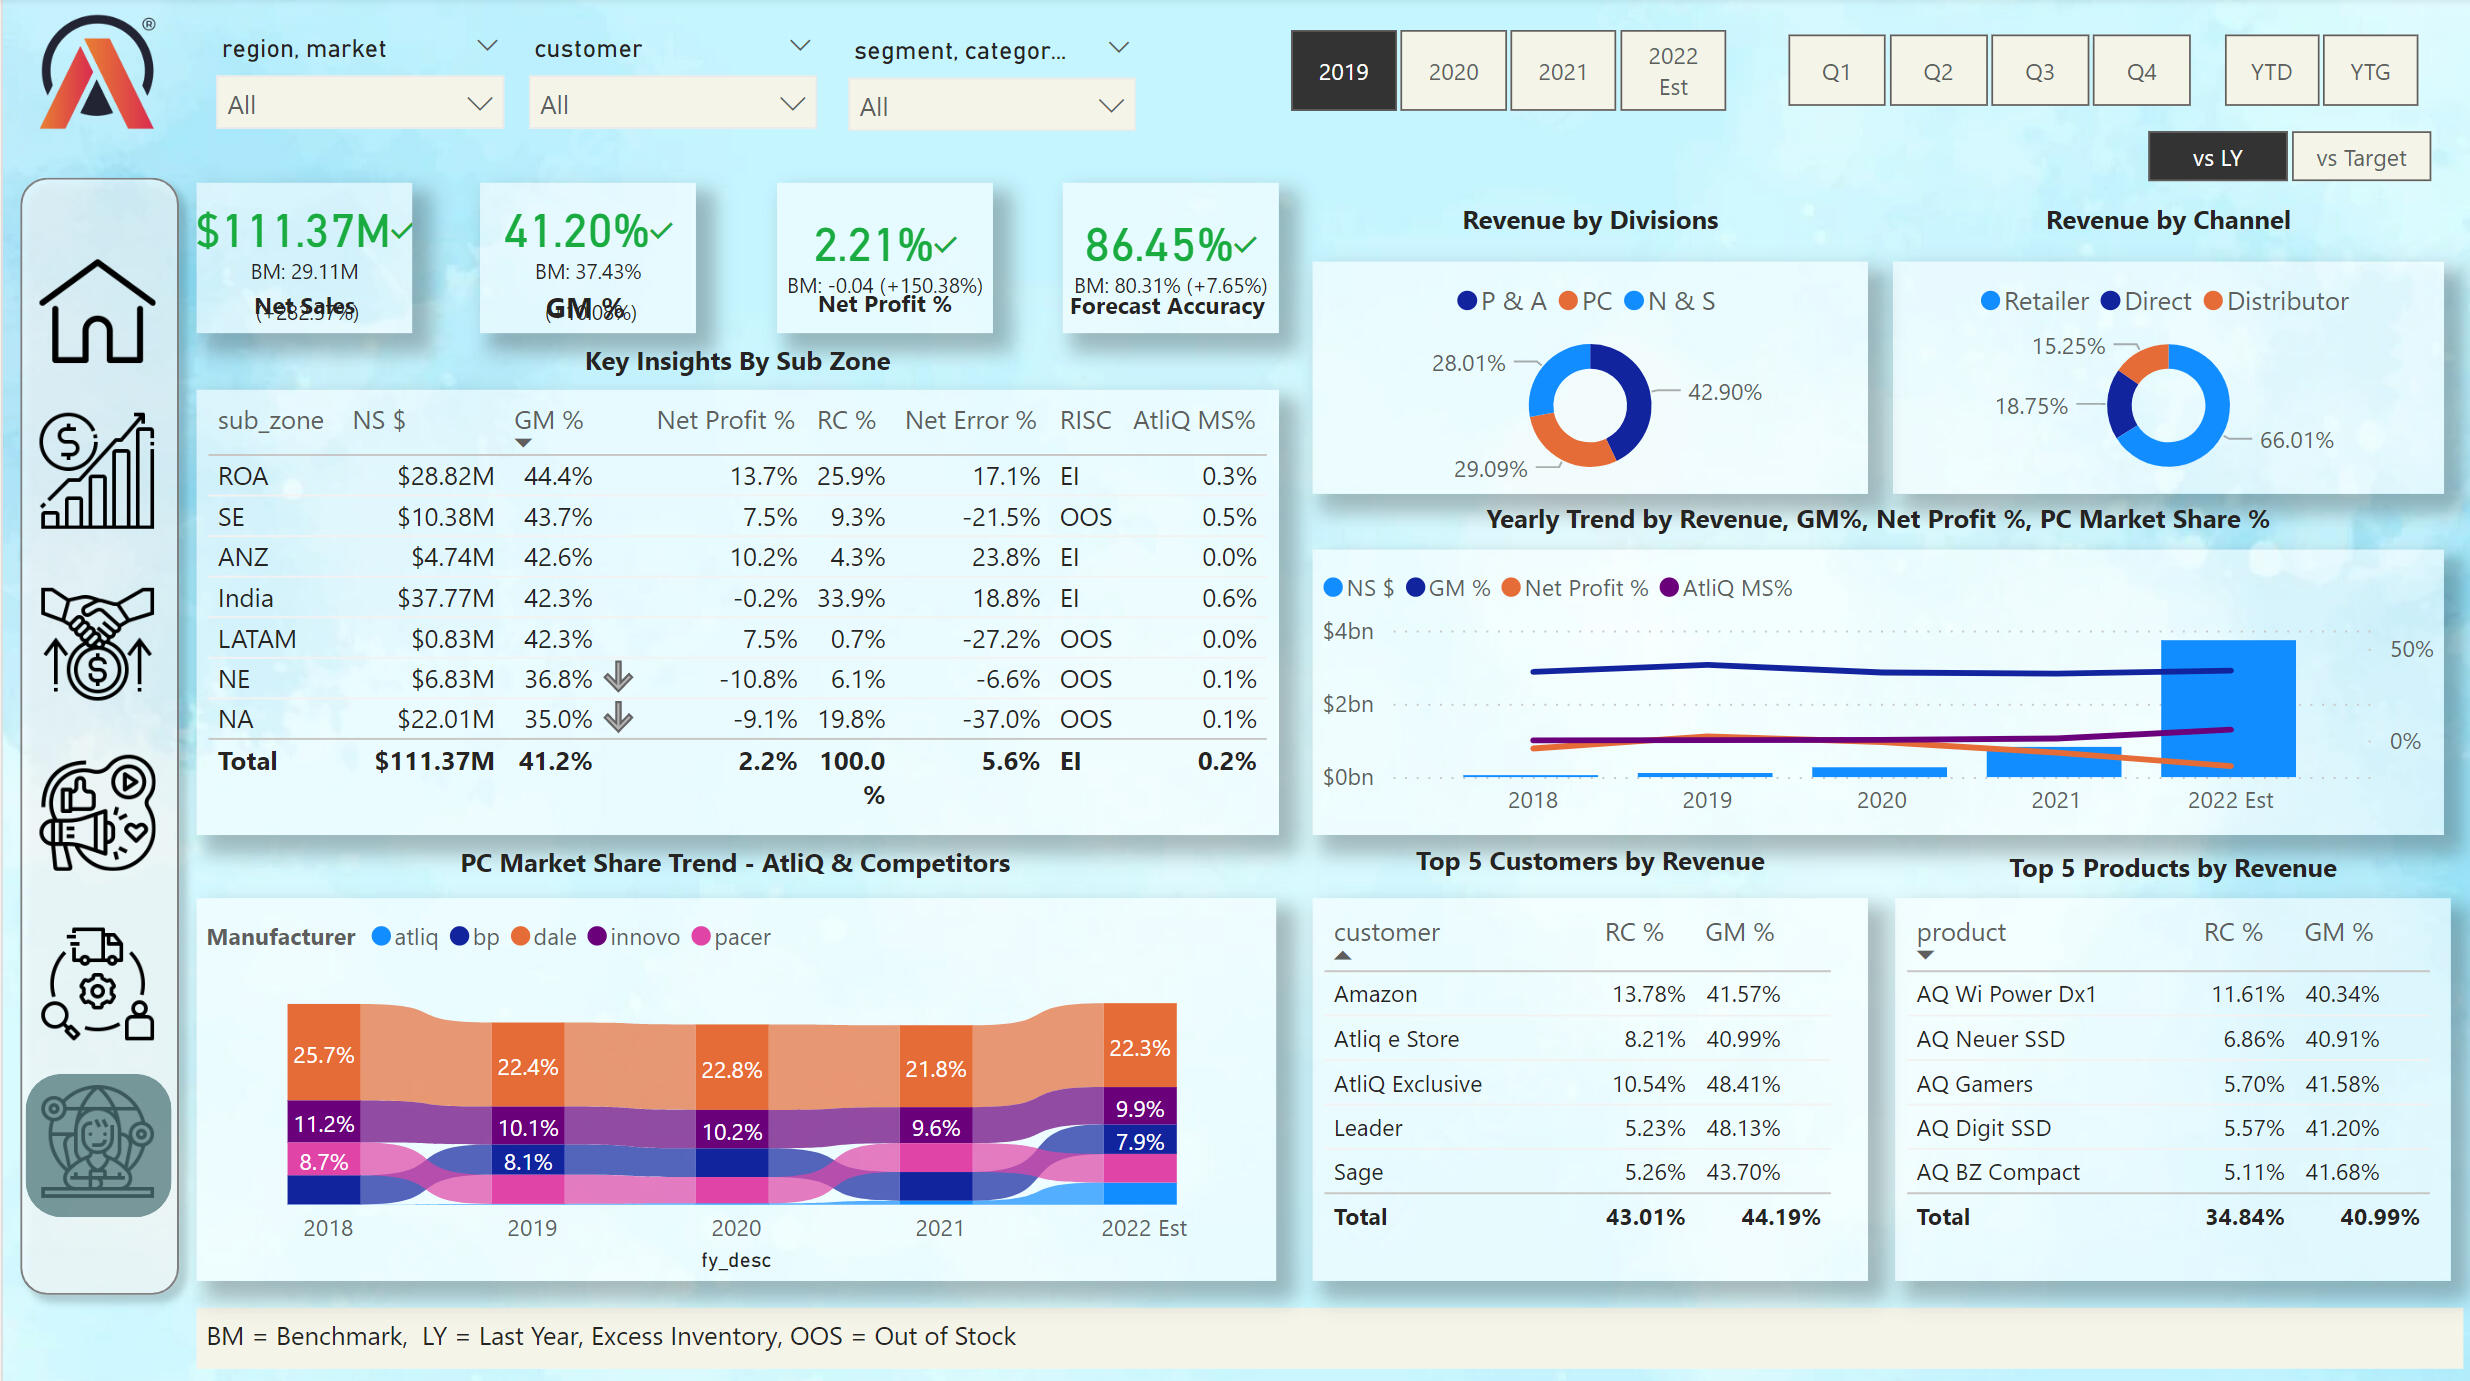The image size is (2470, 1381).
Task: Select the executive globe person icon
Action: point(97,1144)
